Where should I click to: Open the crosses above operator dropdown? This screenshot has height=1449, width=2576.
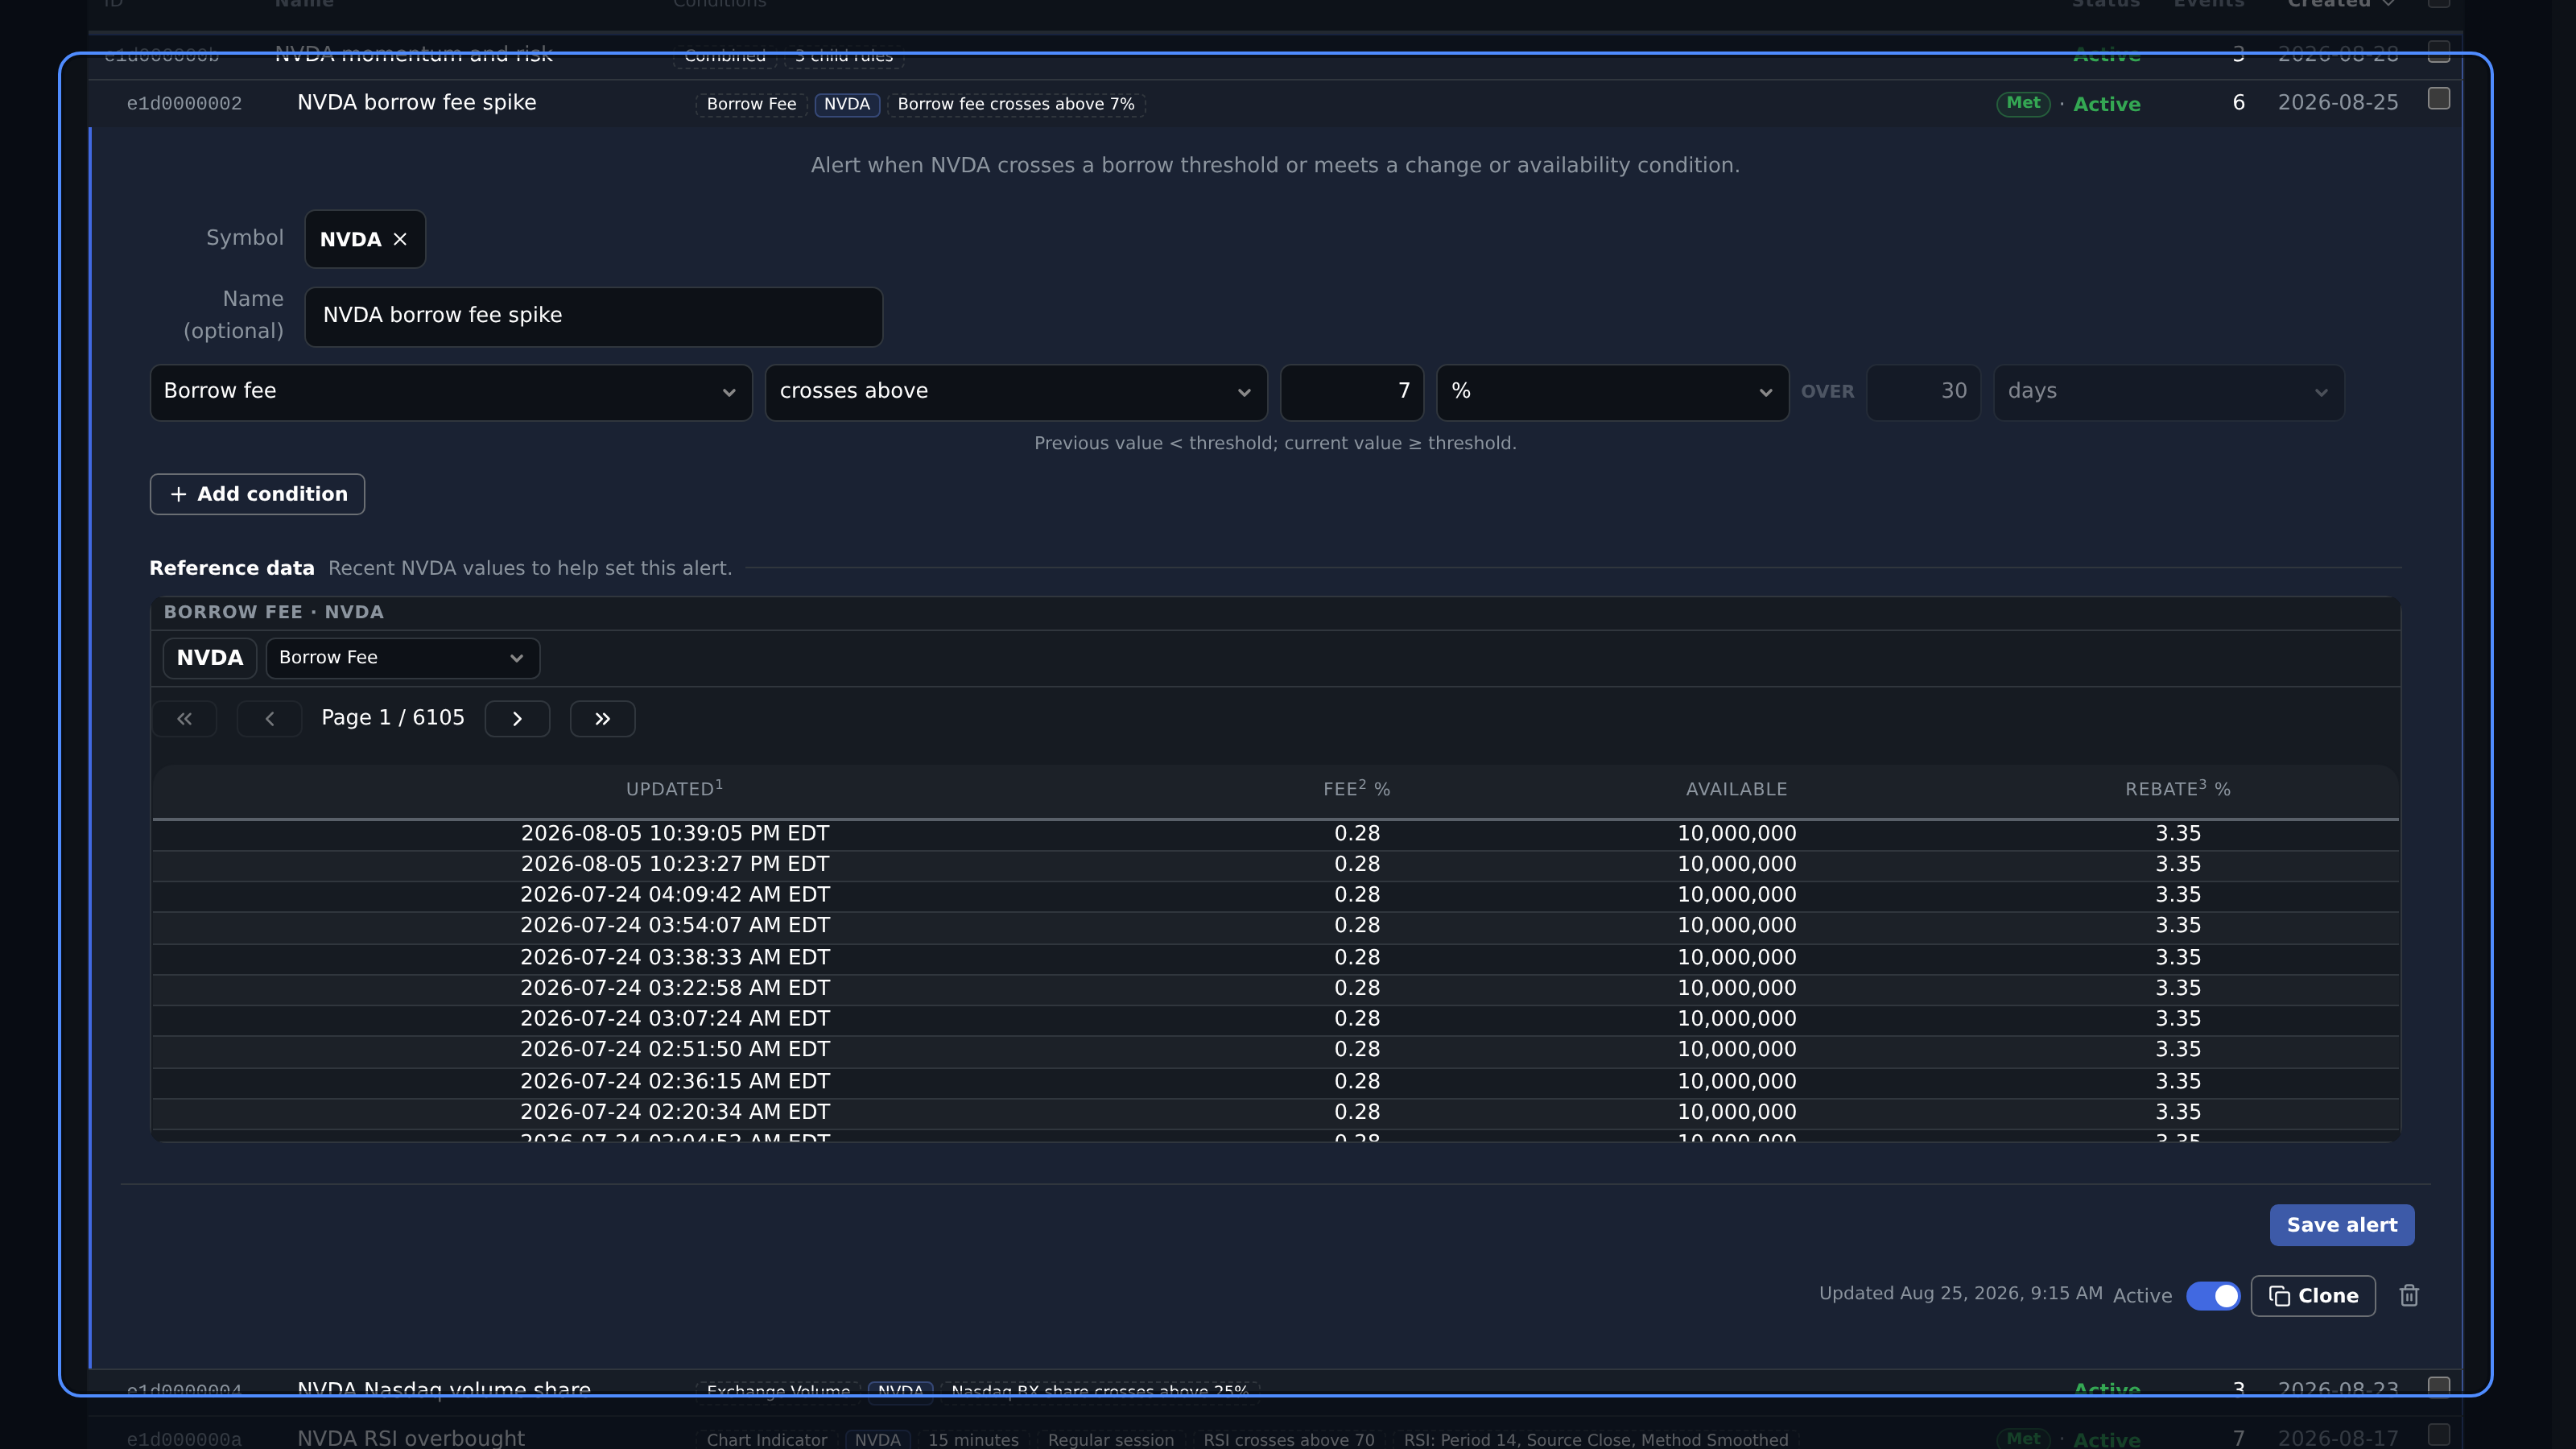point(1015,391)
